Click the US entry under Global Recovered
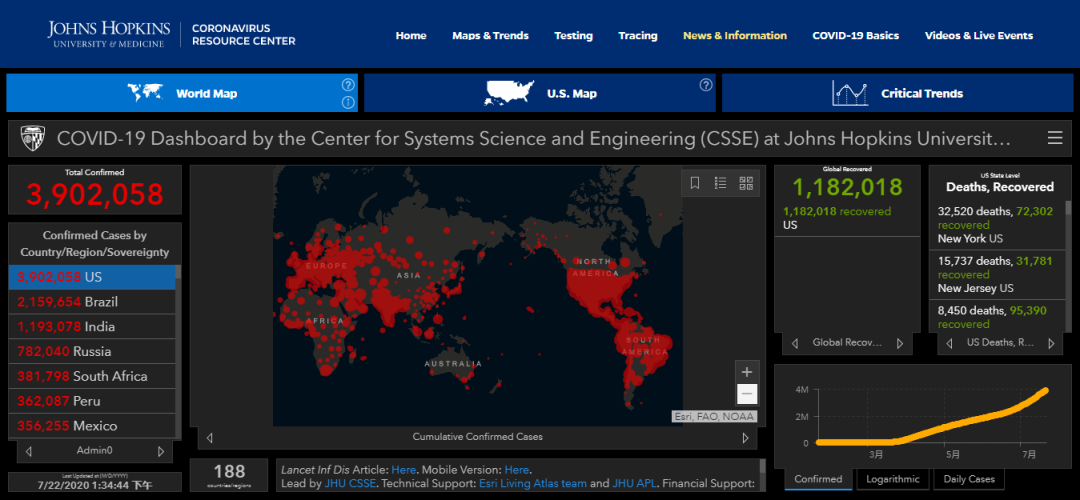The height and width of the screenshot is (500, 1080). pos(847,218)
